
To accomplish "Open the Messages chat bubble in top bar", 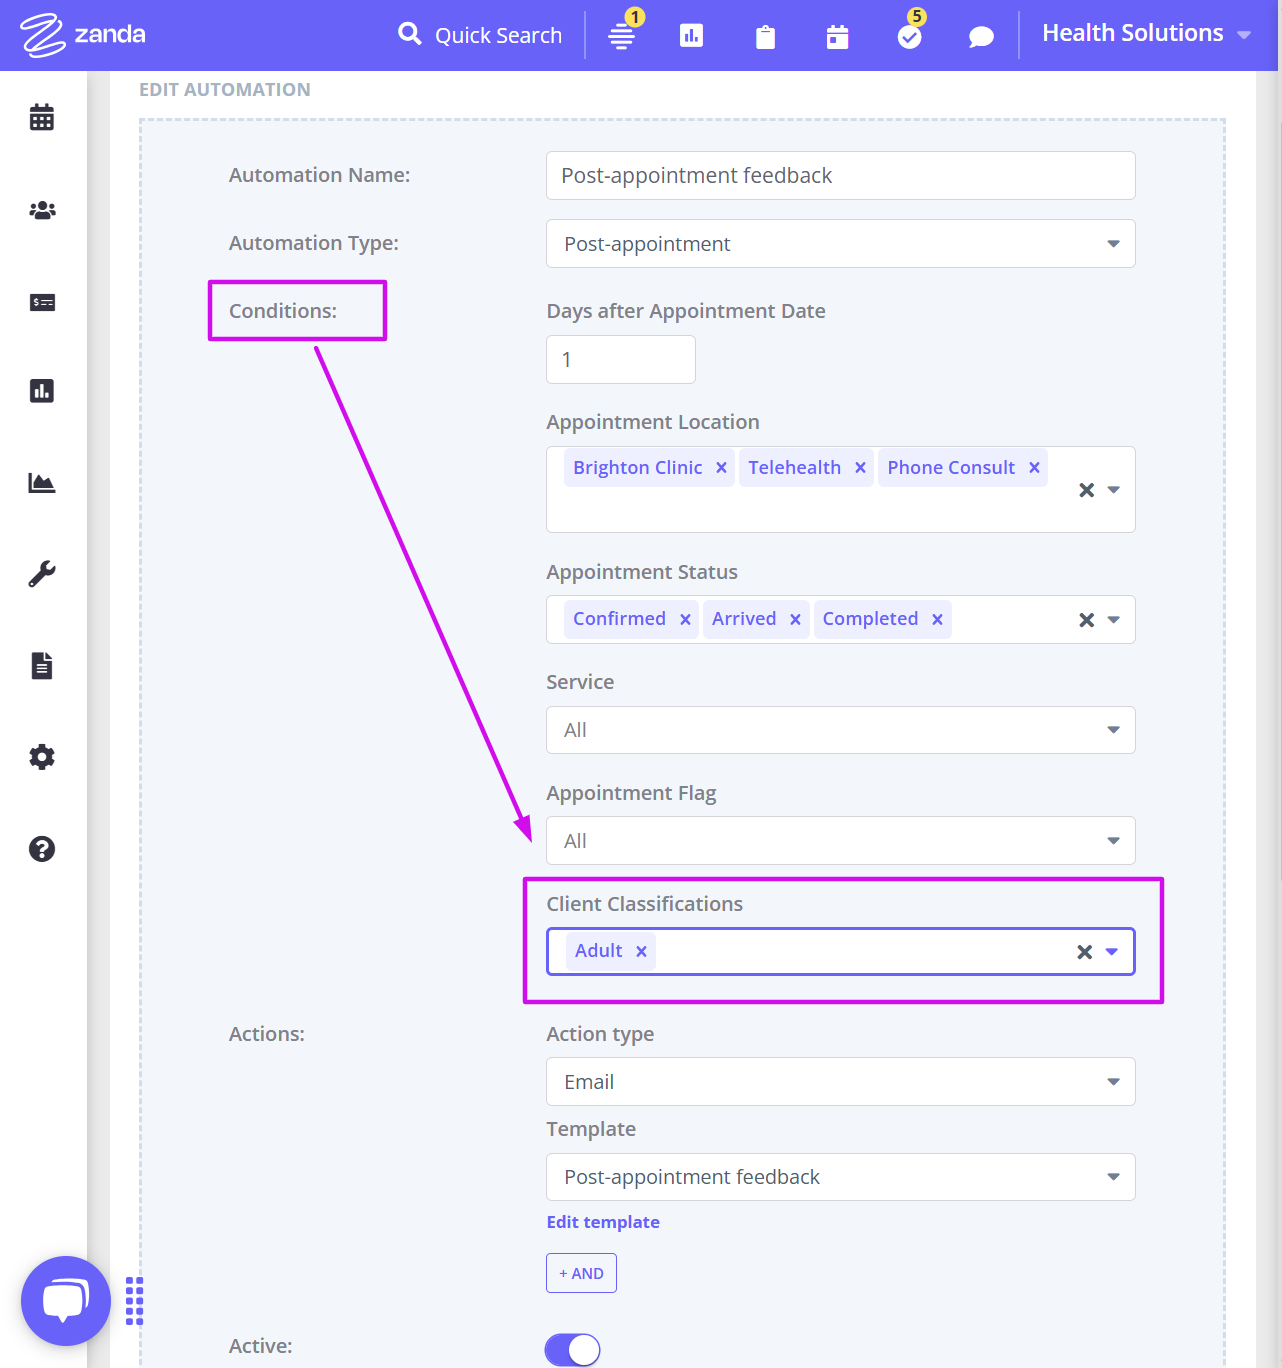I will (x=980, y=35).
